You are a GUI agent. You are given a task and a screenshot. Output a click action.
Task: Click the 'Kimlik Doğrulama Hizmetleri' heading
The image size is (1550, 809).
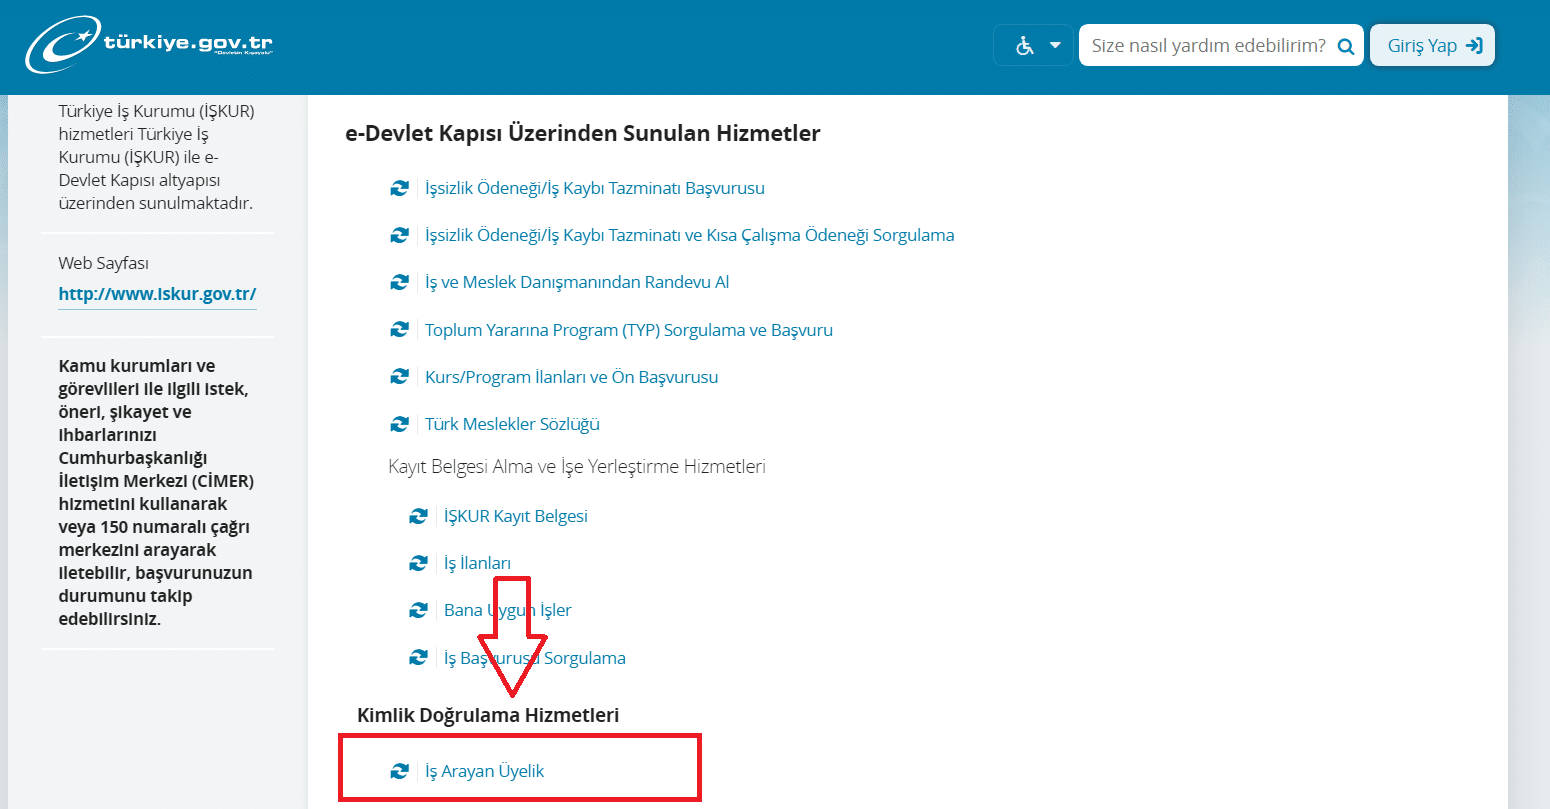[488, 715]
